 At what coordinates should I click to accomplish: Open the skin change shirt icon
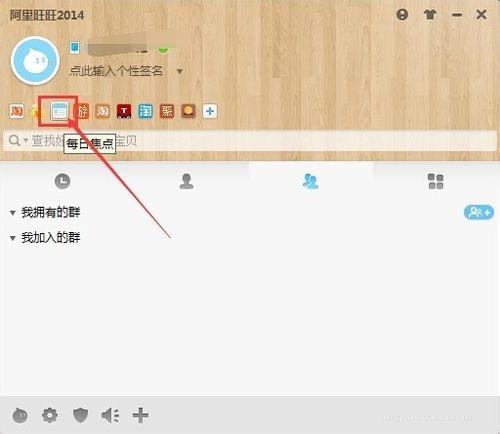pyautogui.click(x=430, y=15)
